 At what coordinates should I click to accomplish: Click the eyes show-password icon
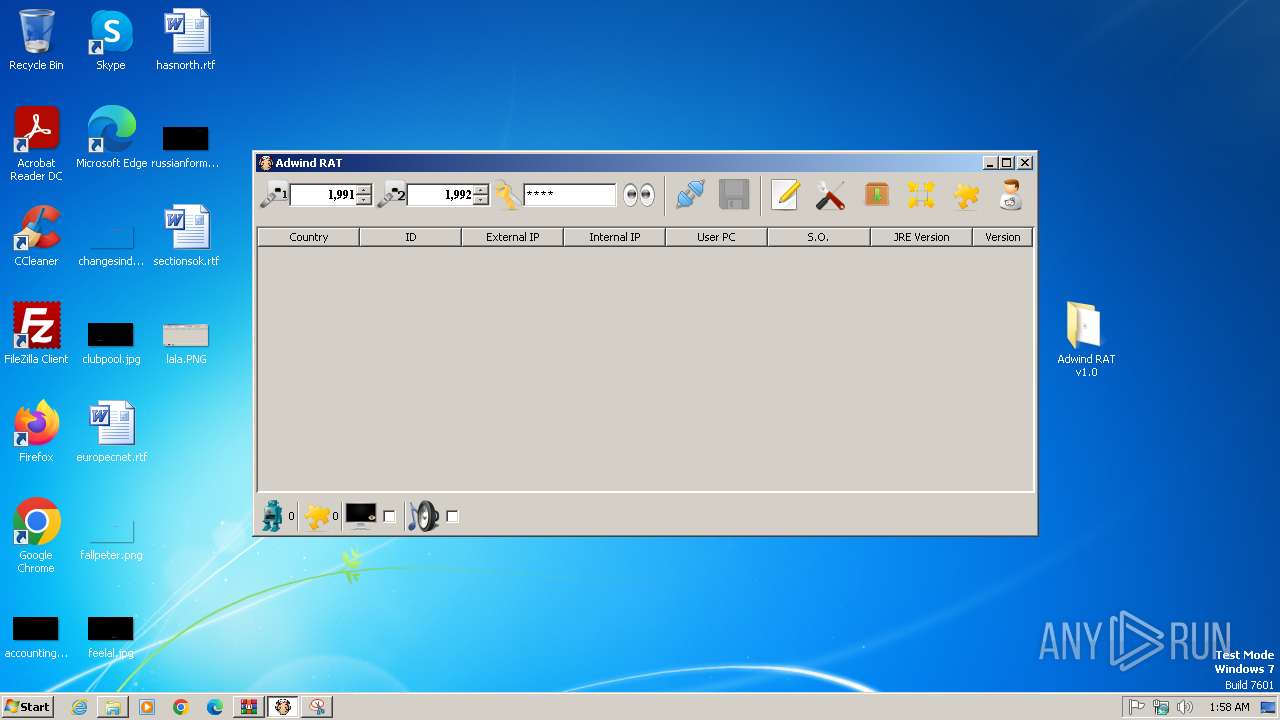[639, 195]
